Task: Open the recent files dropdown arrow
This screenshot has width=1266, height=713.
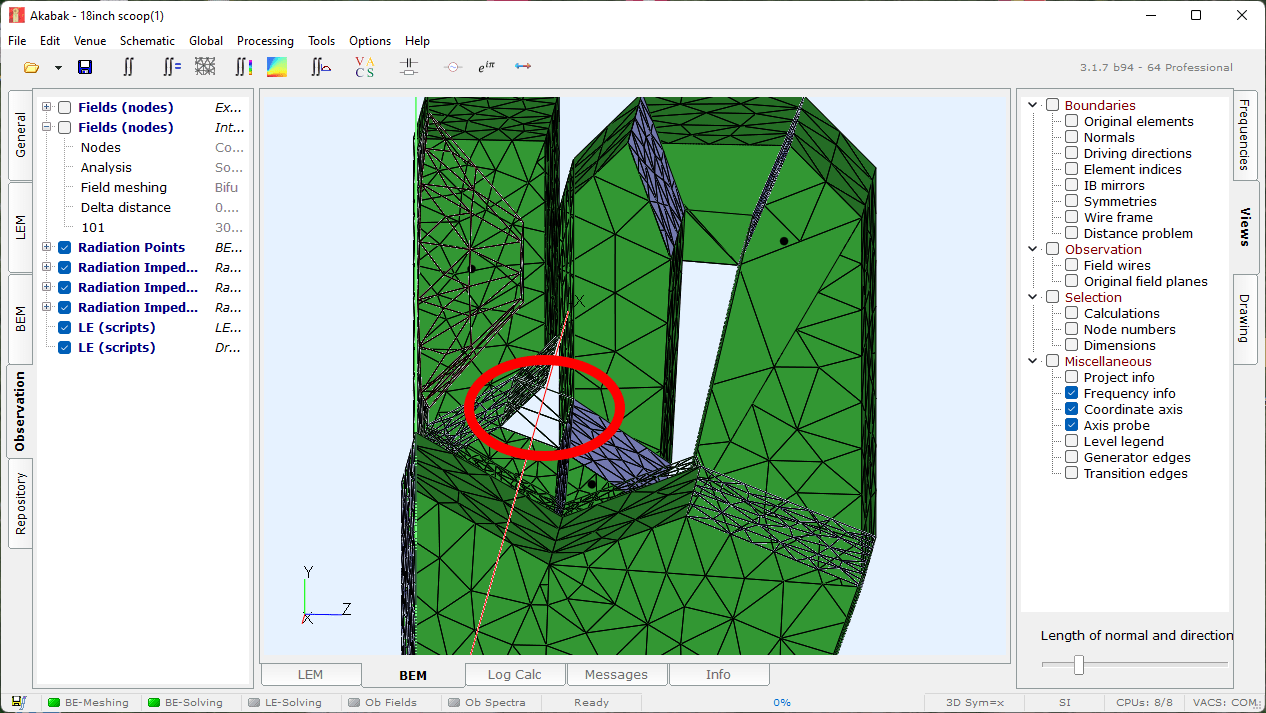Action: coord(58,68)
